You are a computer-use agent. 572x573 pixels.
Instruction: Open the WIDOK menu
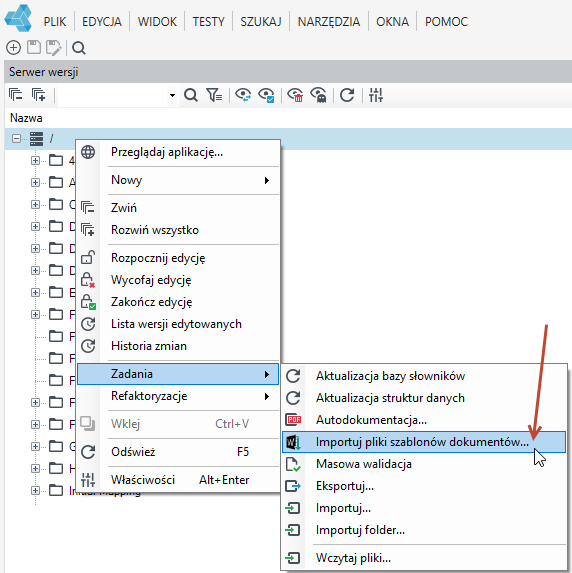point(157,22)
